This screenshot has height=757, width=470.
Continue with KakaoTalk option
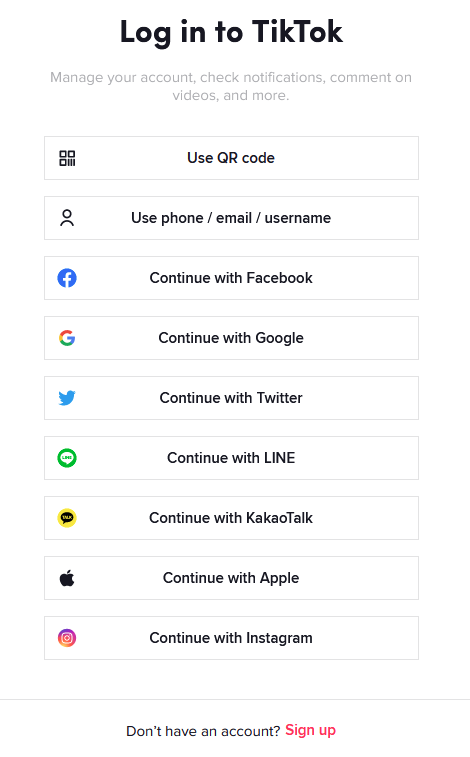click(x=231, y=518)
